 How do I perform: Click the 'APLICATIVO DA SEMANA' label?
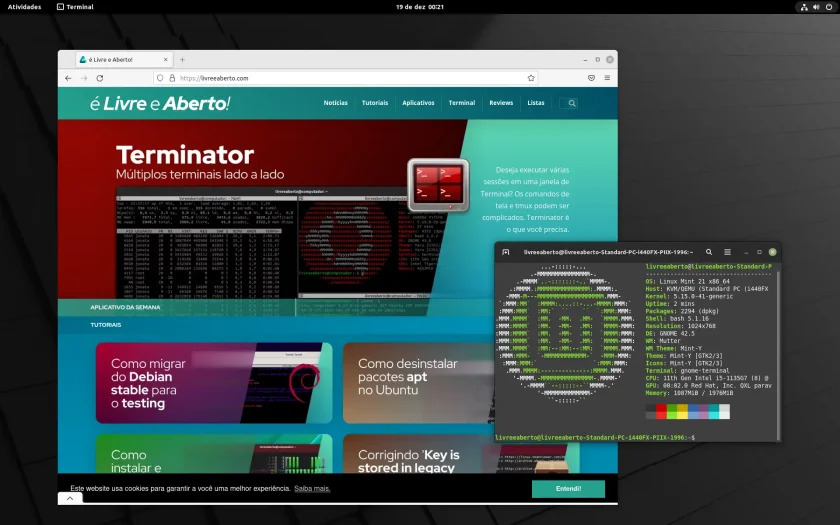125,308
